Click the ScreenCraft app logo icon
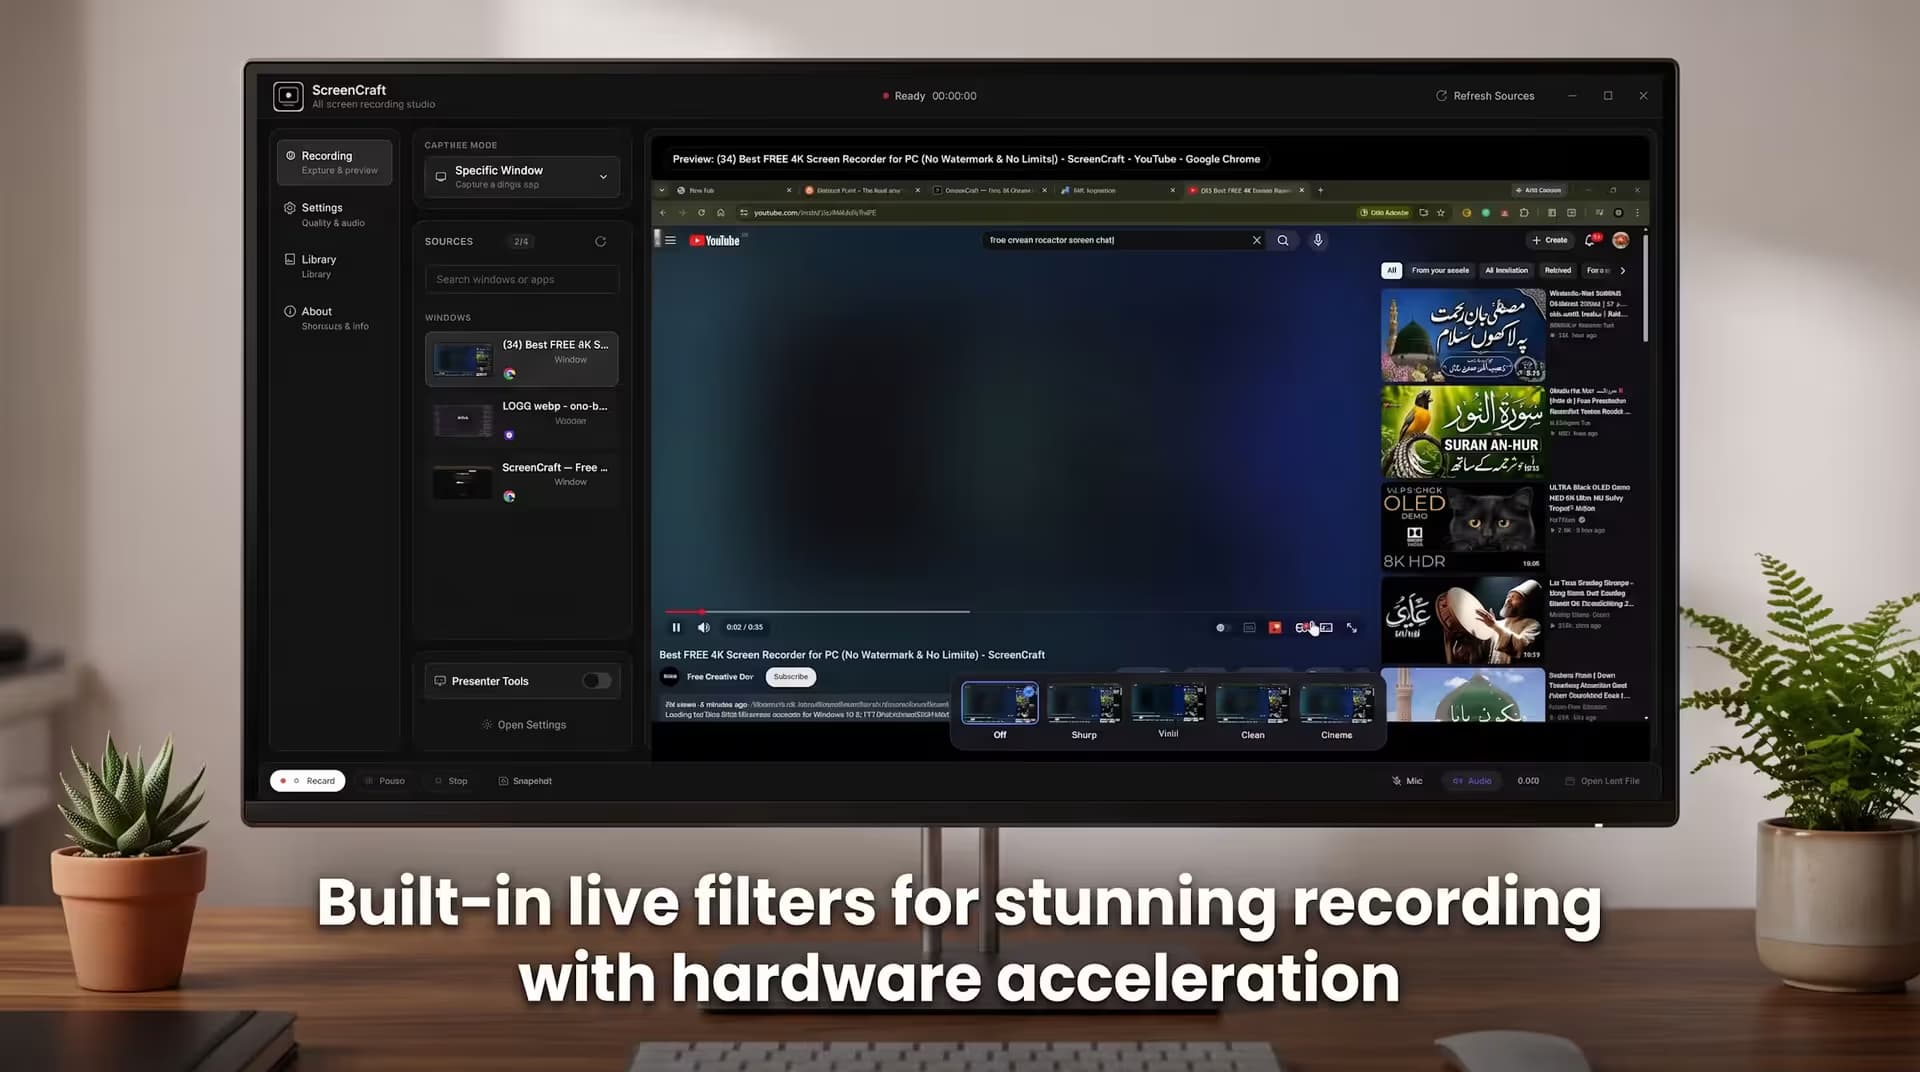 tap(288, 96)
